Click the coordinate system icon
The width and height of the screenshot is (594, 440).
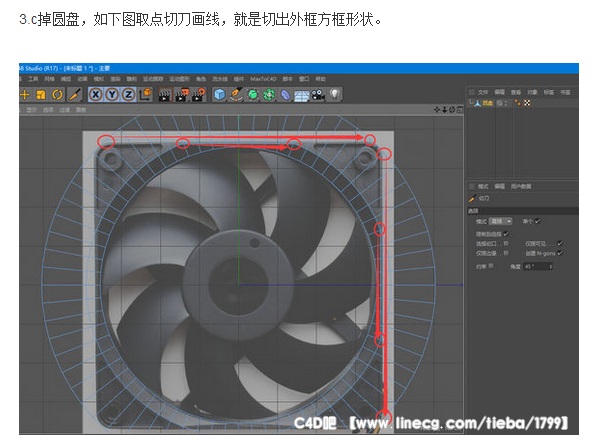point(145,94)
